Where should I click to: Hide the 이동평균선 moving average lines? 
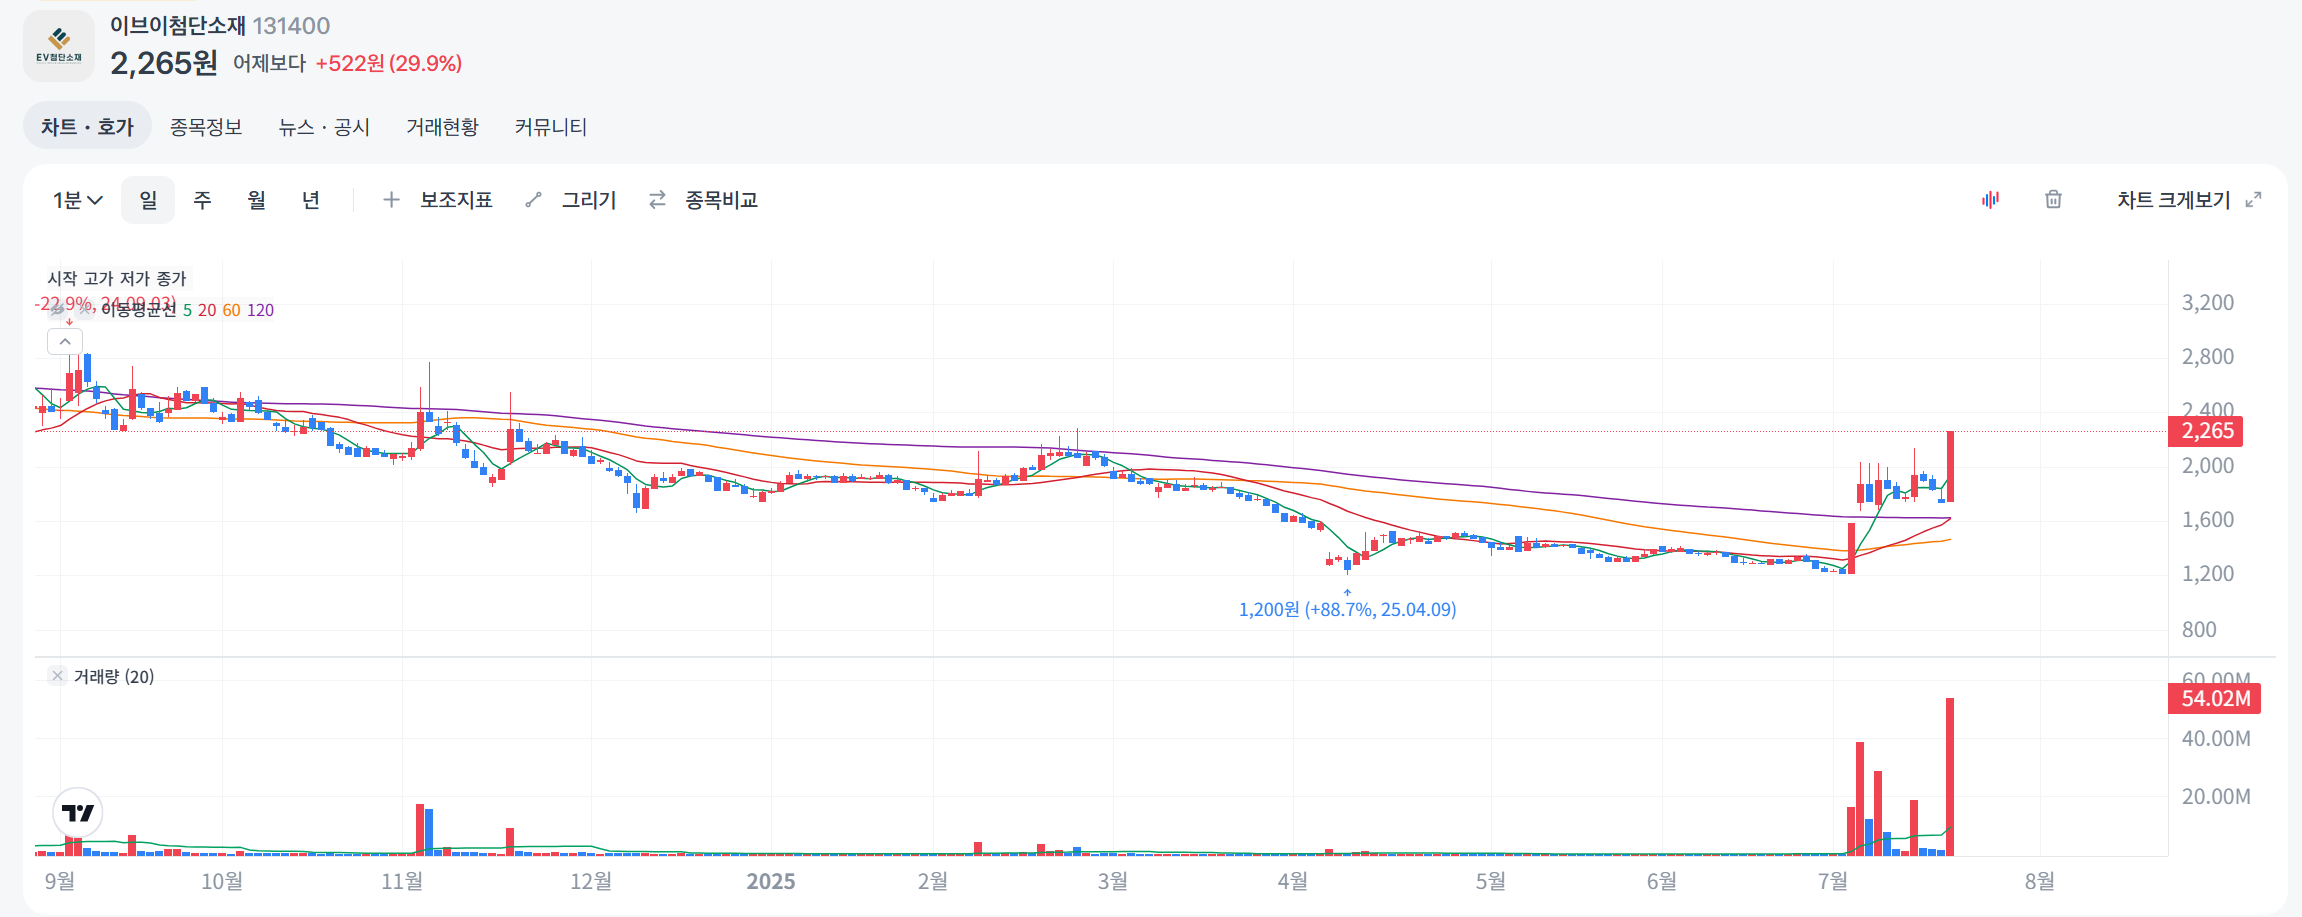click(58, 310)
